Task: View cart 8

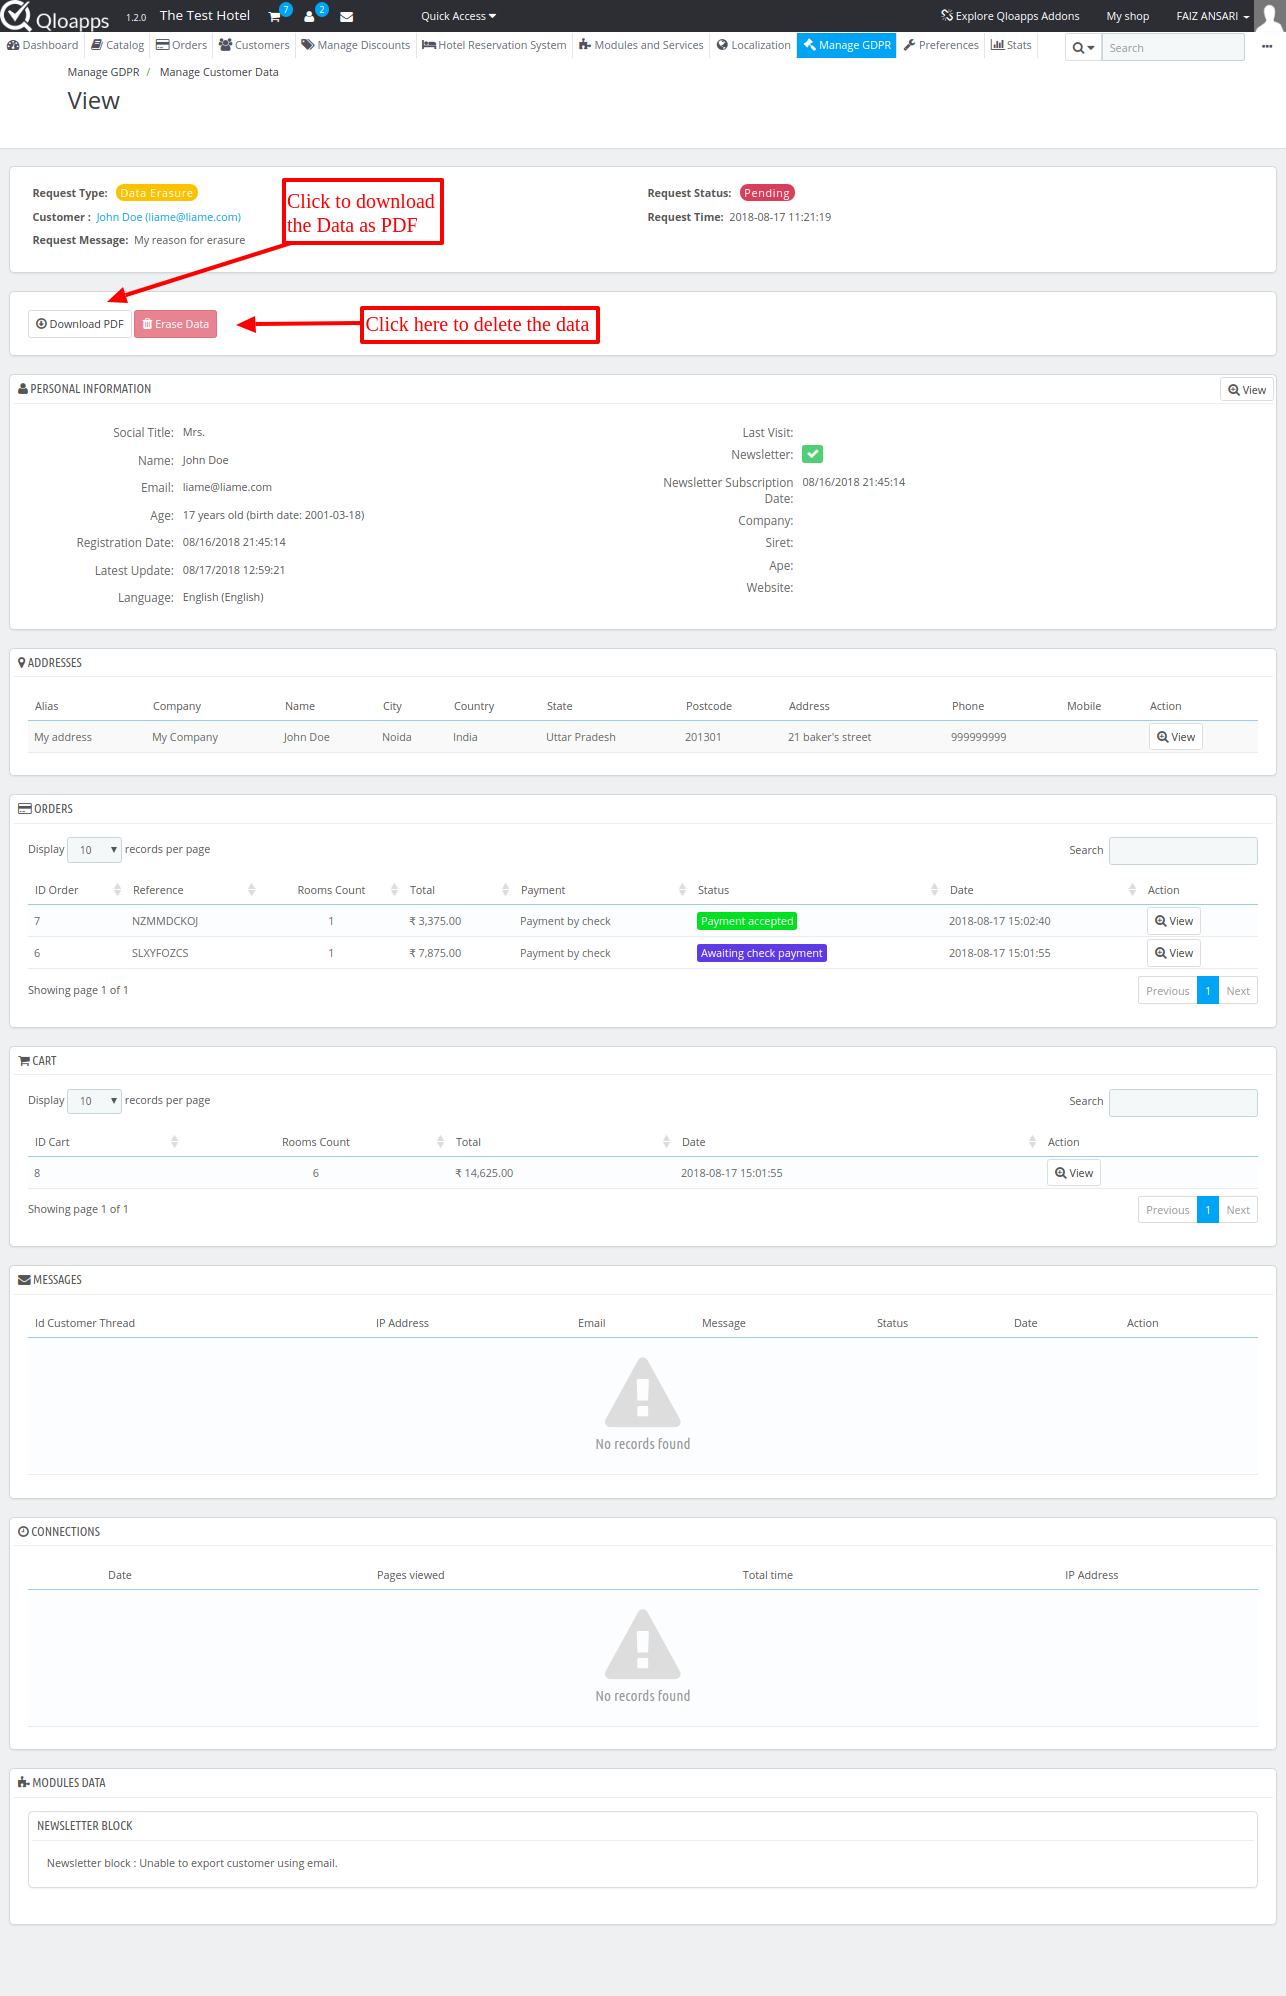Action: click(x=1074, y=1173)
